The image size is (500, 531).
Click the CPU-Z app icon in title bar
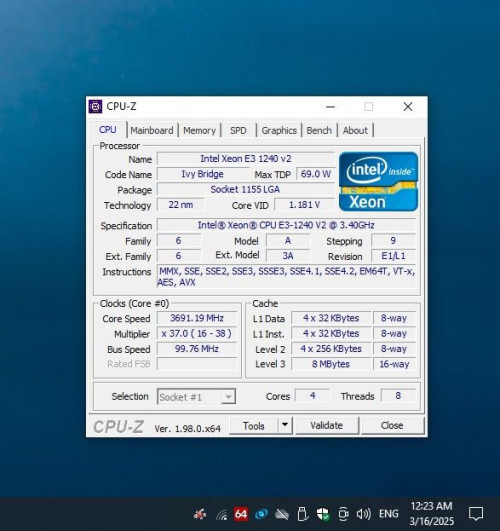click(x=95, y=106)
